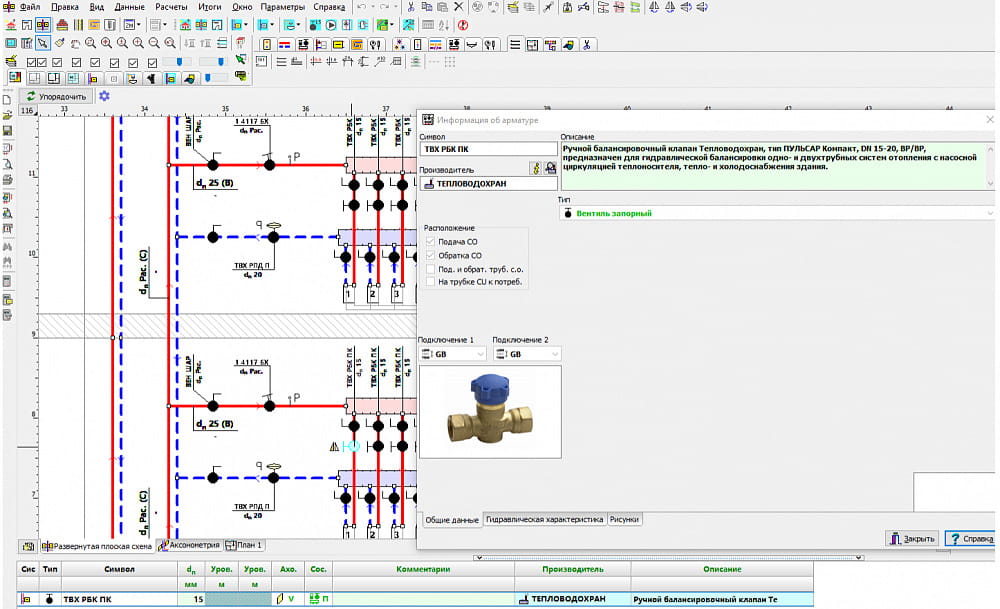Switch to 'Гидравлическая характеристика' tab
1000x609 pixels.
point(545,520)
